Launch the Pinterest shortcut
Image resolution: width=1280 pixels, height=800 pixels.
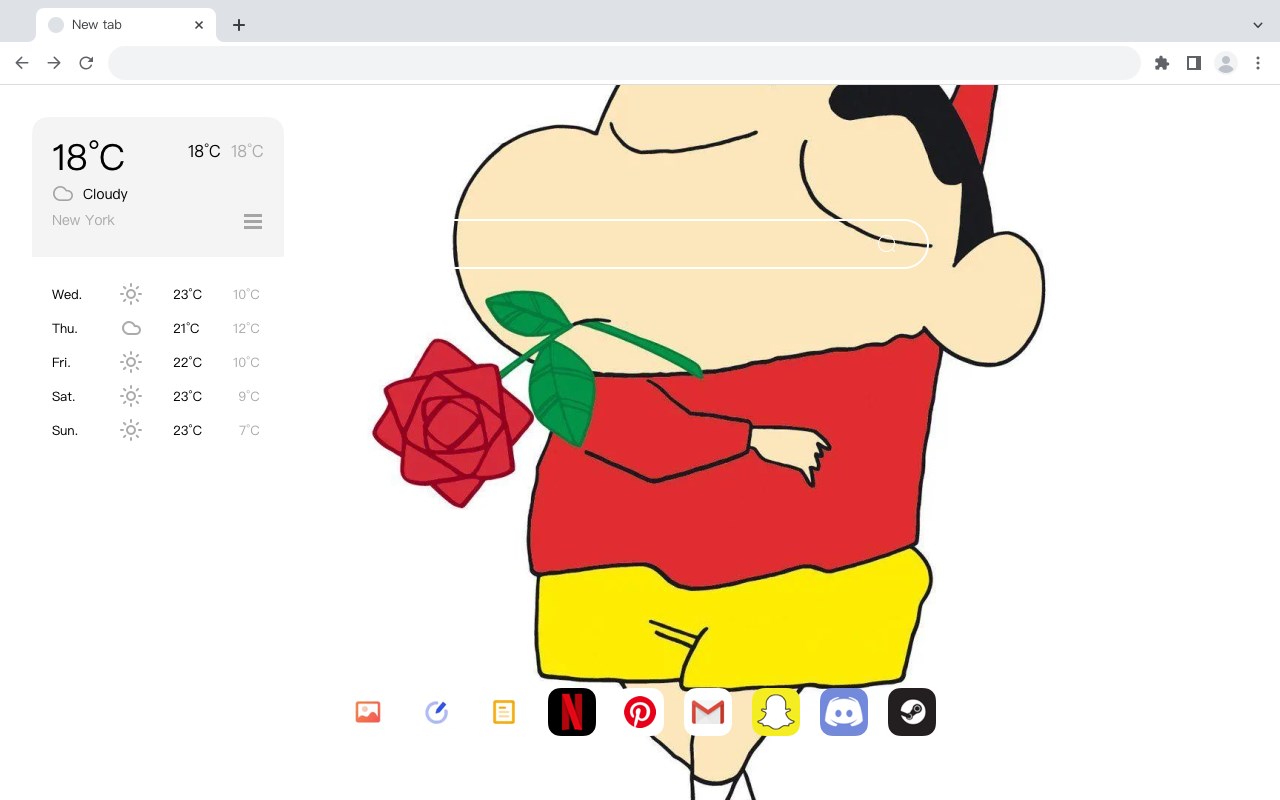(640, 712)
